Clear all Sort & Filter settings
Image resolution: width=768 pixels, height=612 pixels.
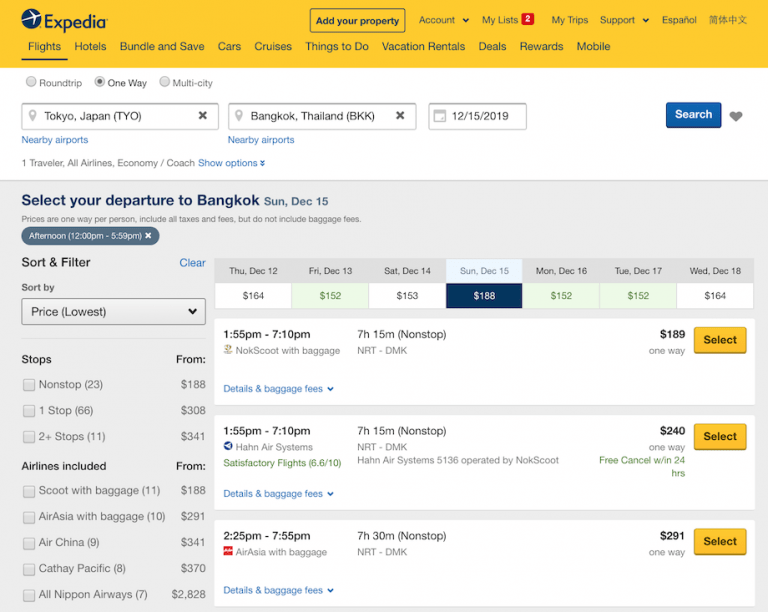[192, 263]
